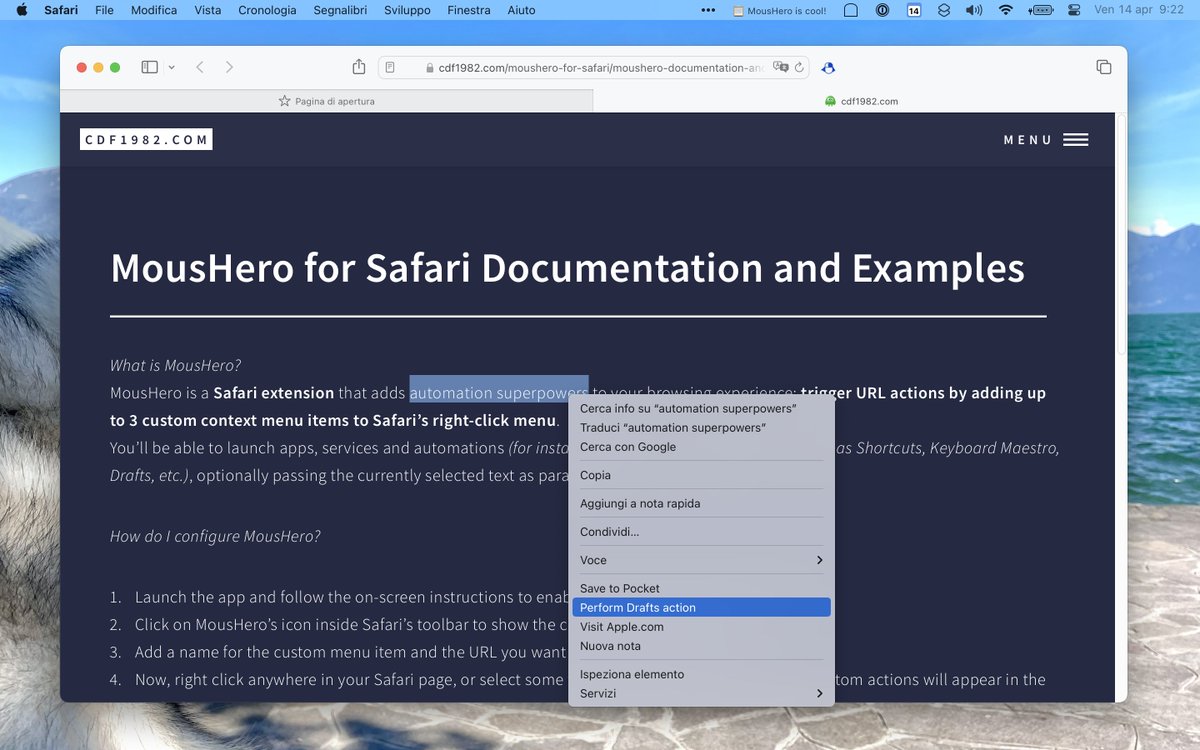Select Cerca con Google
Screen dimensions: 1200x750
(x=701, y=447)
